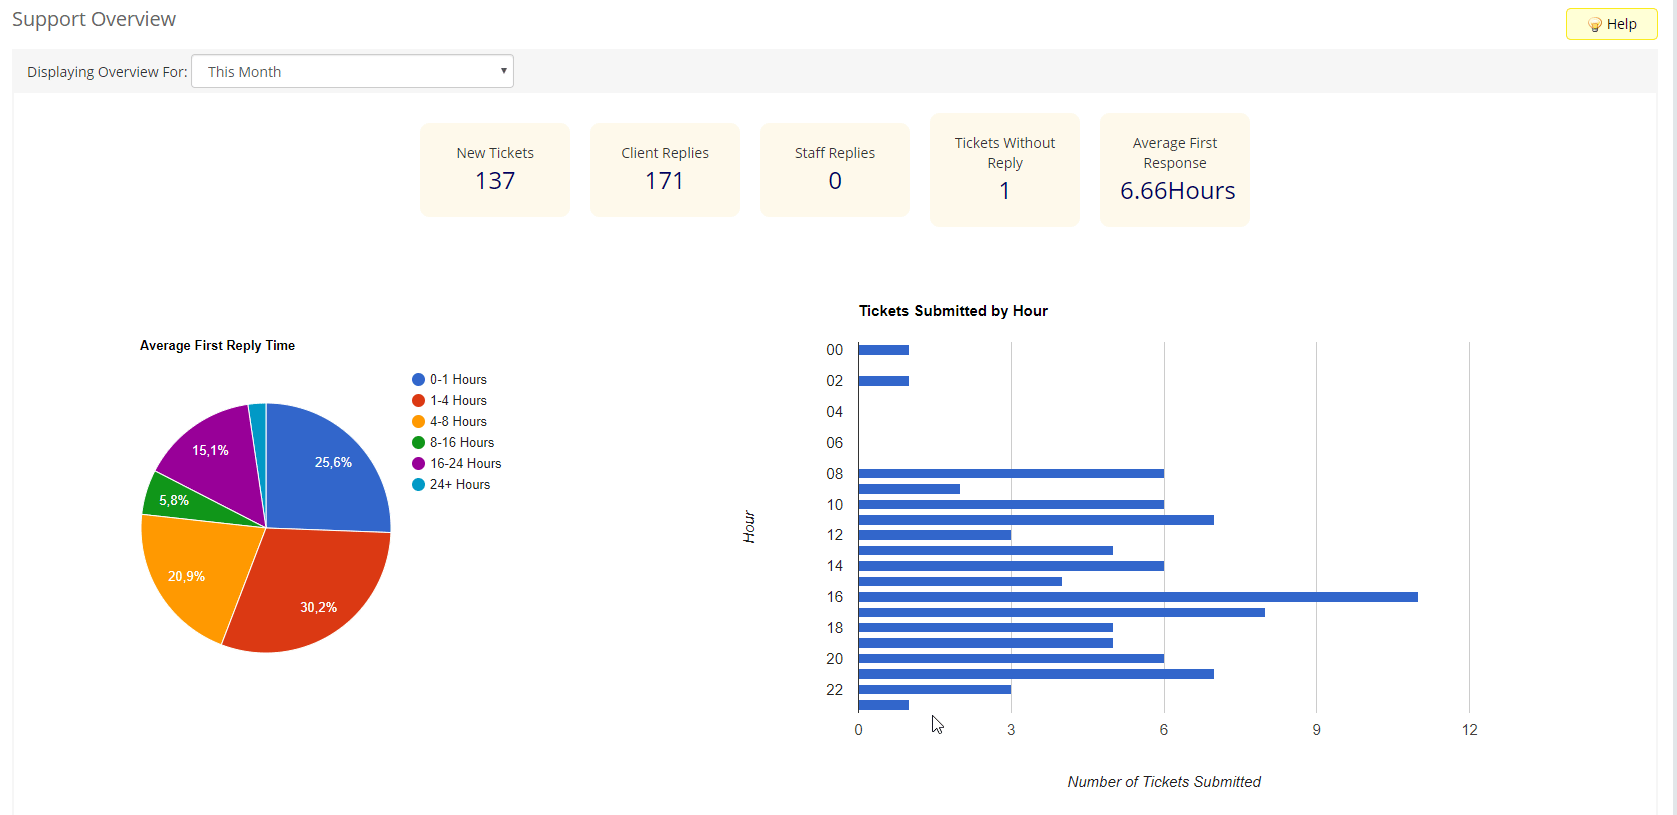Click the New Tickets stat card
The image size is (1677, 815).
point(495,169)
